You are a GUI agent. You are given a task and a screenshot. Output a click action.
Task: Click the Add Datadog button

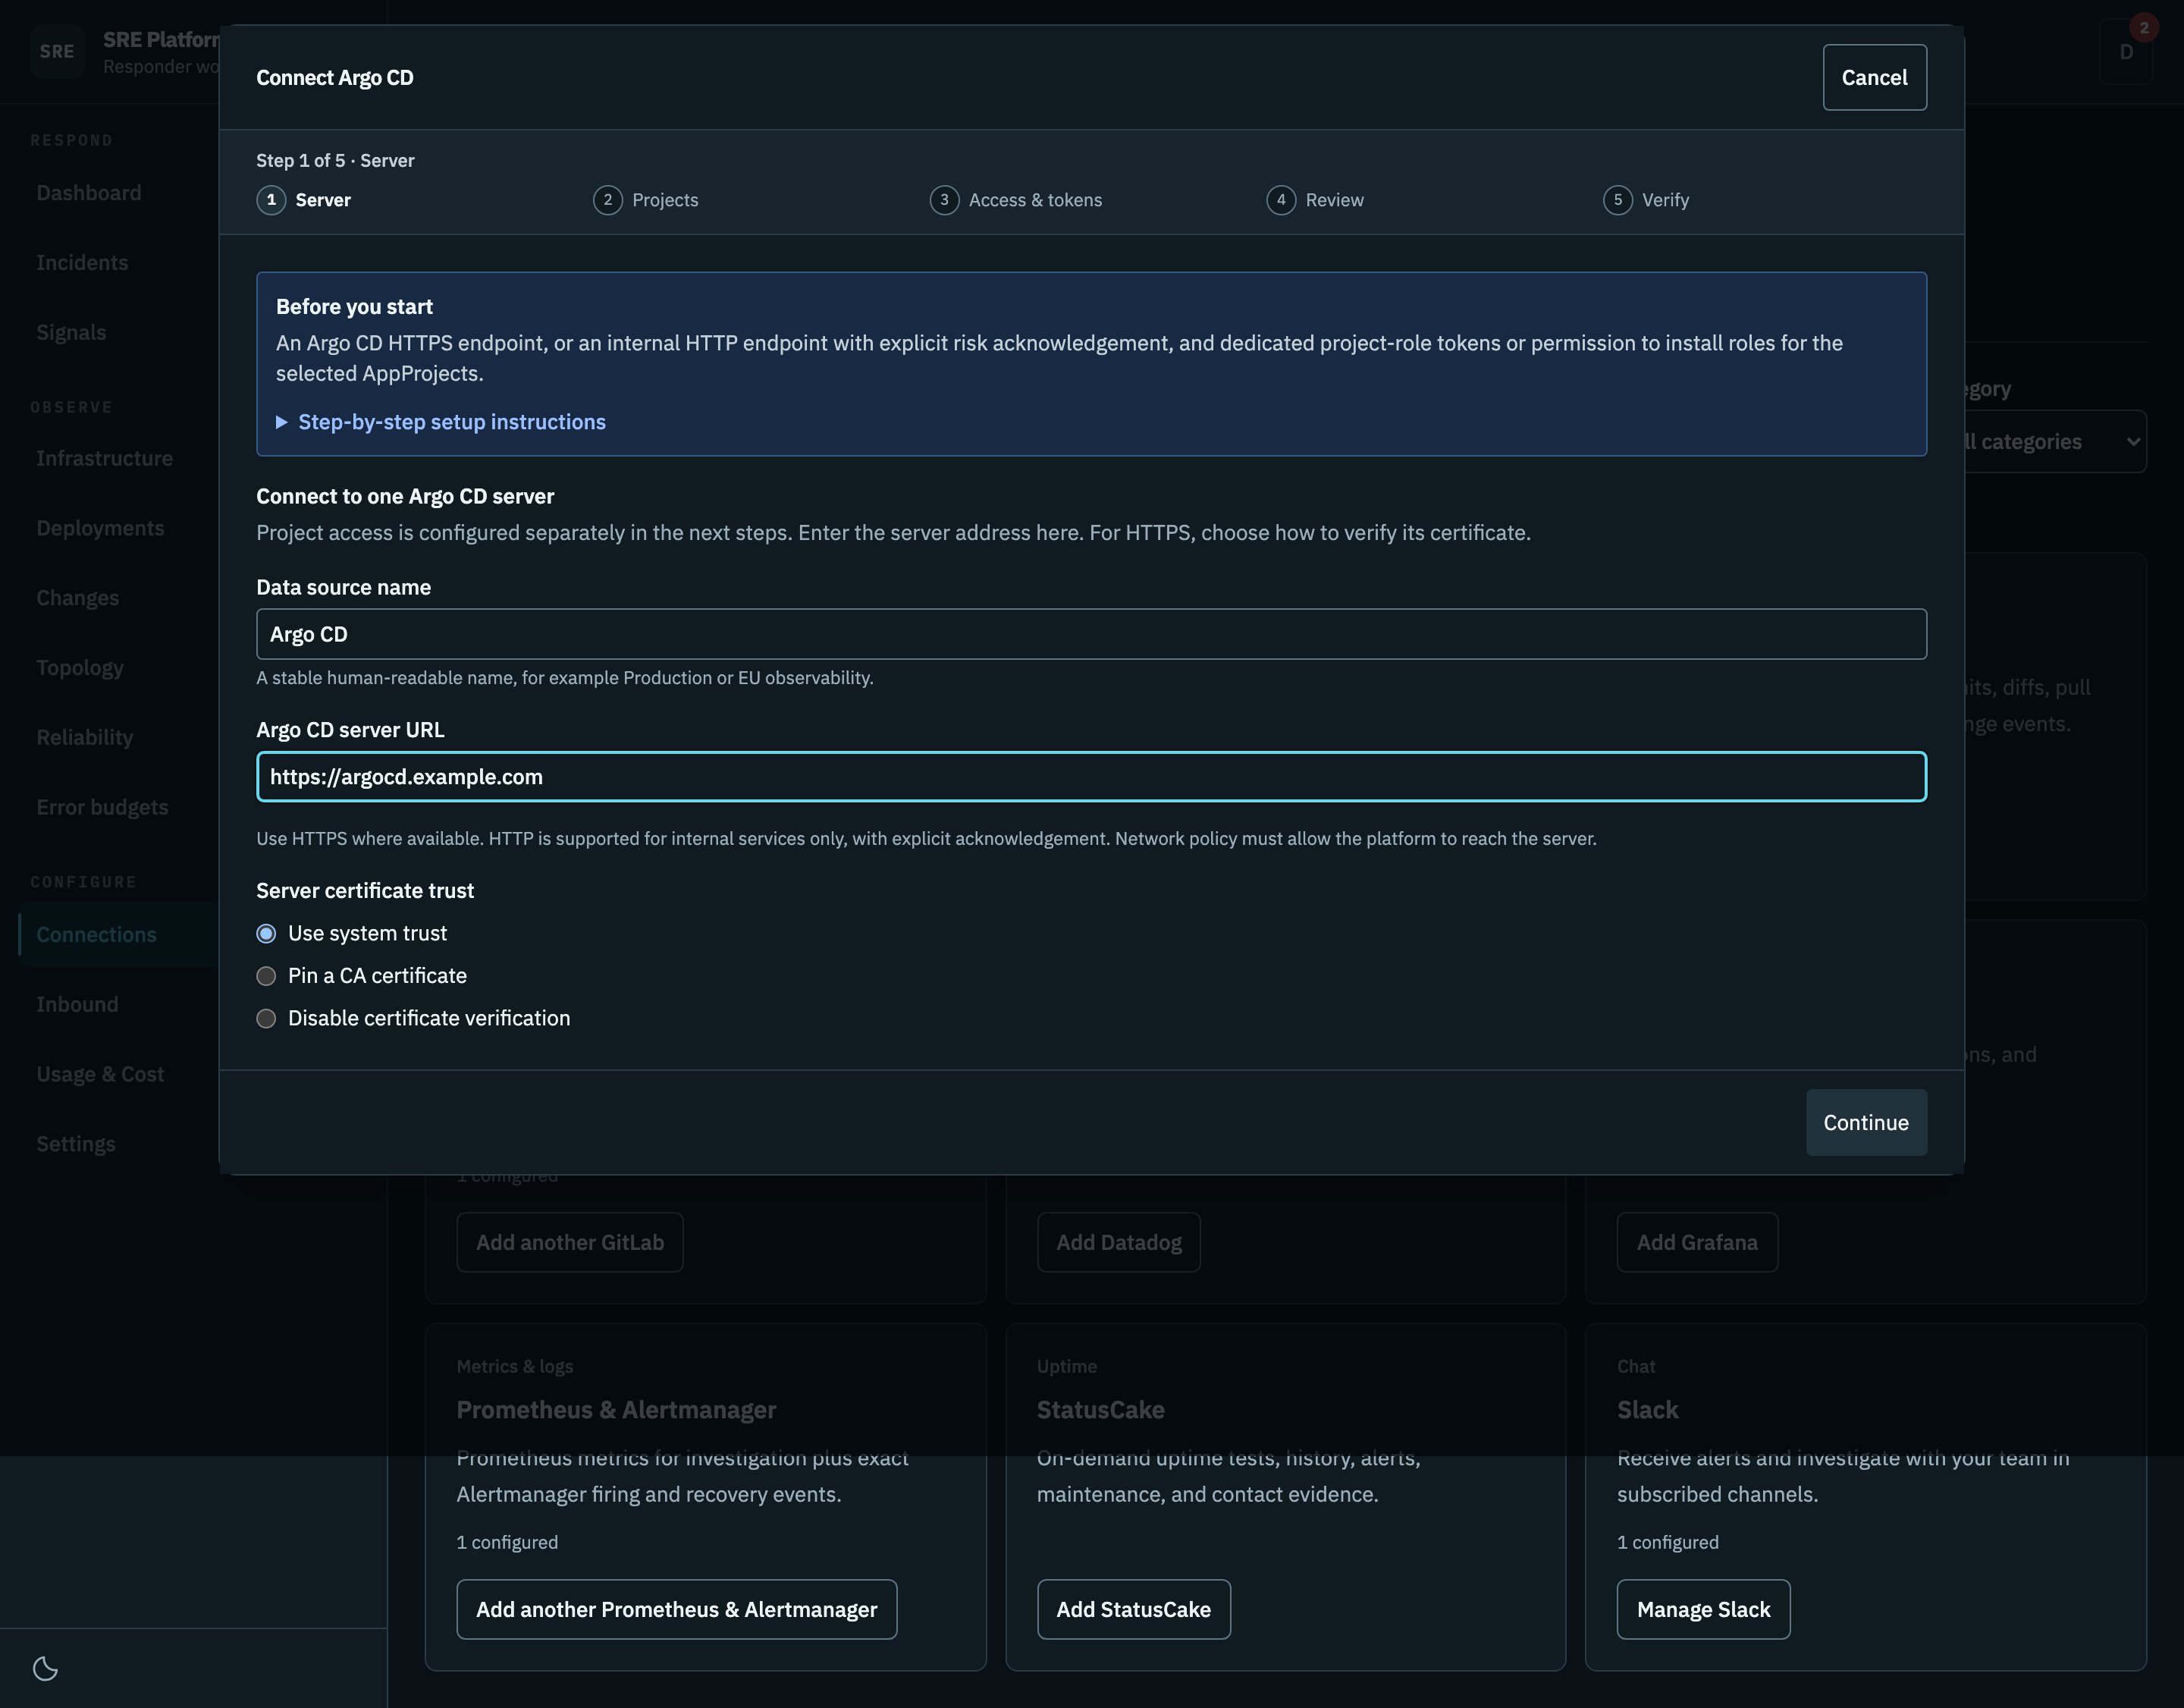[x=1118, y=1242]
